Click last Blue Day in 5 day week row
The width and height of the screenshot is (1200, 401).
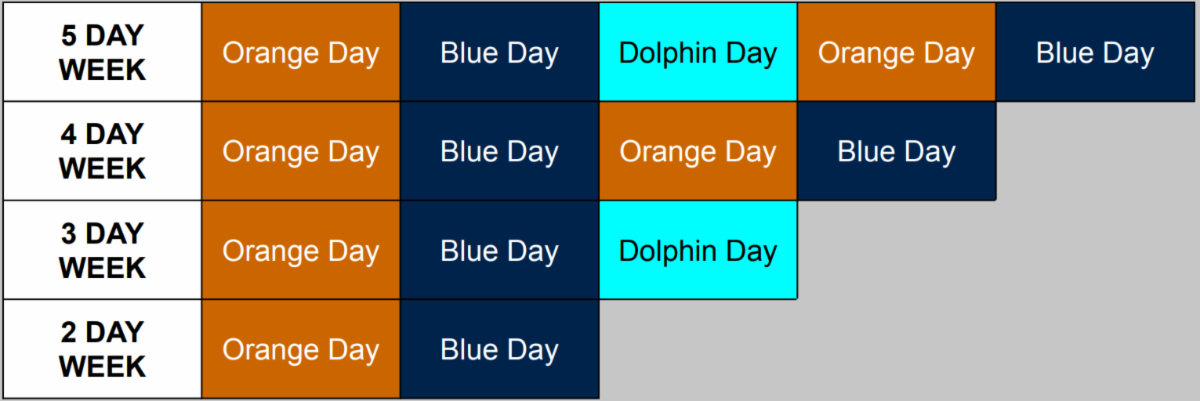pos(1096,52)
